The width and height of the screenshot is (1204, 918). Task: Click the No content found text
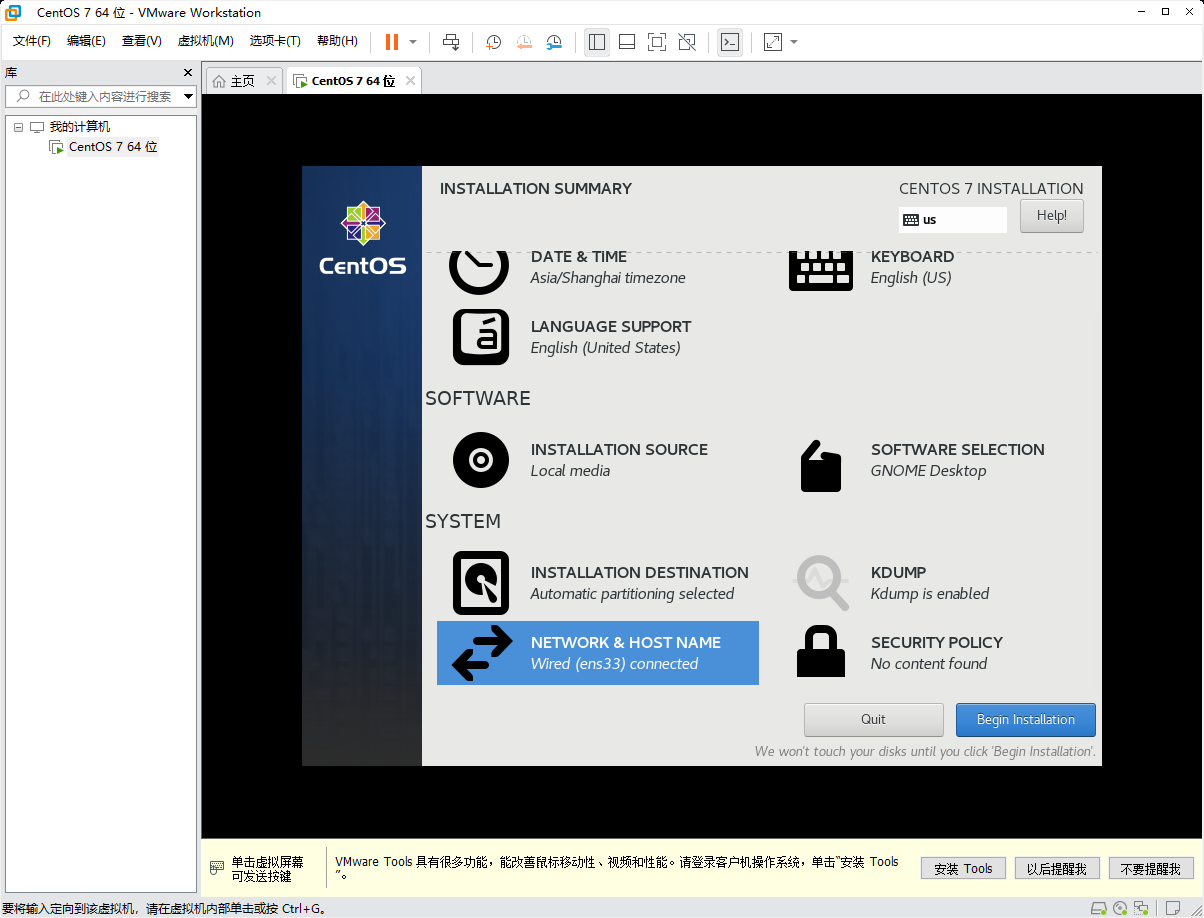tap(929, 664)
